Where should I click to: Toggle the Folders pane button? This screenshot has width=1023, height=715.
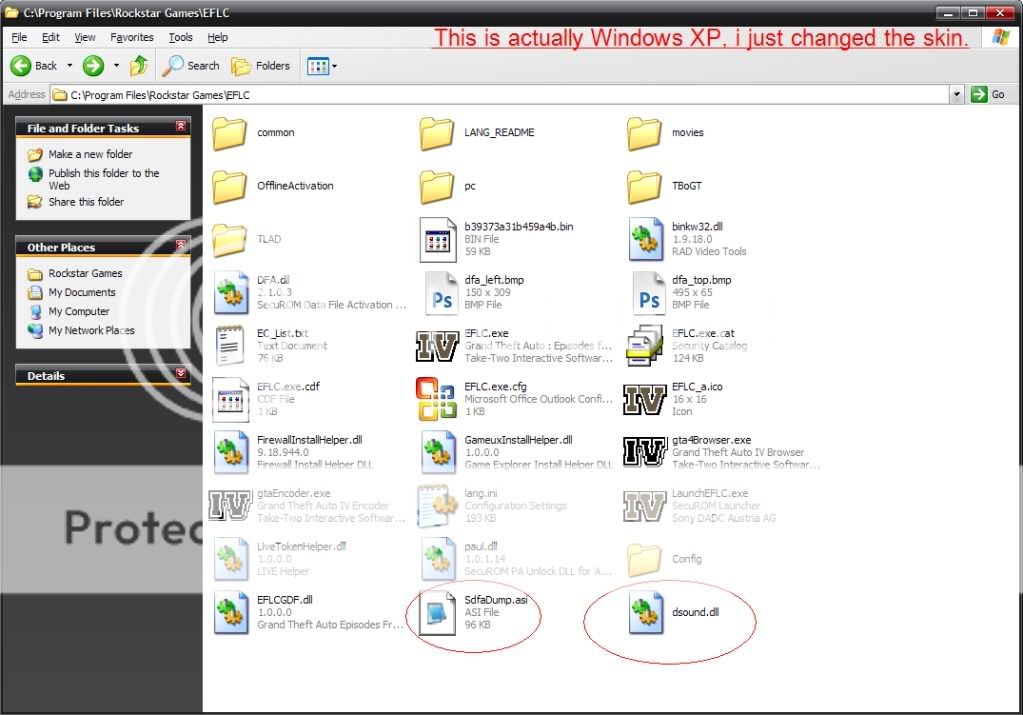[x=261, y=66]
